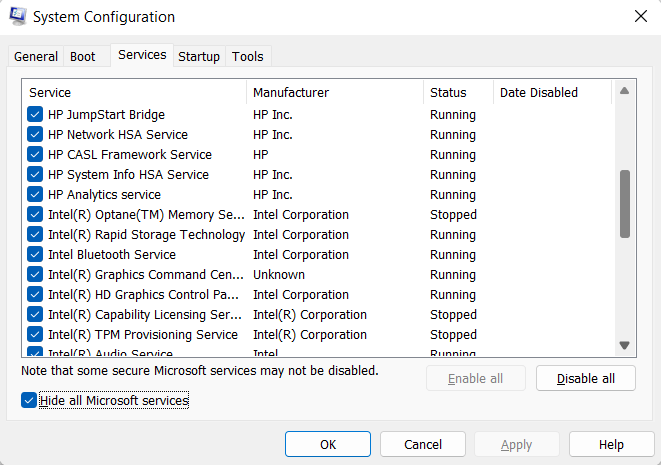Uncheck Intel(R) HD Graphics Control Panel service
The height and width of the screenshot is (465, 661).
tap(35, 295)
